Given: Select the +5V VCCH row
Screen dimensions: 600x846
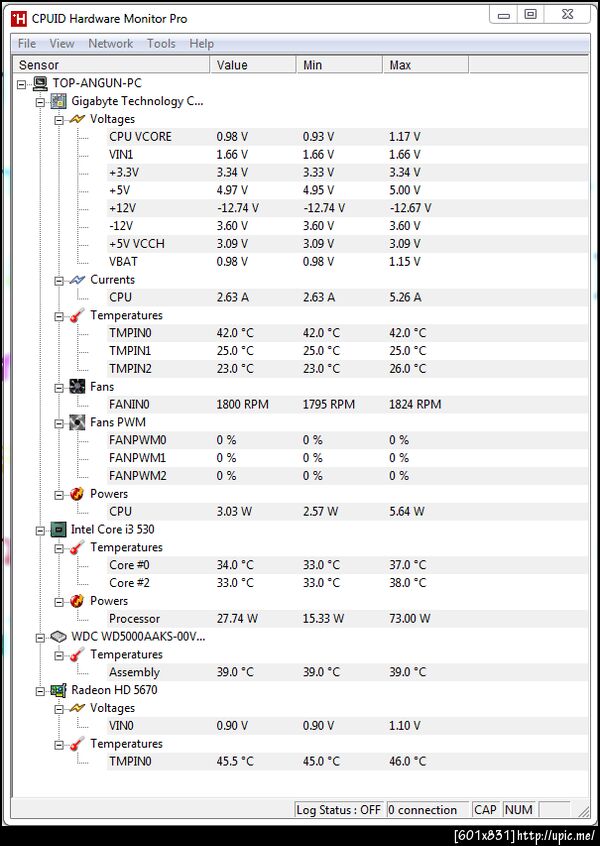Looking at the screenshot, I should pyautogui.click(x=347, y=244).
